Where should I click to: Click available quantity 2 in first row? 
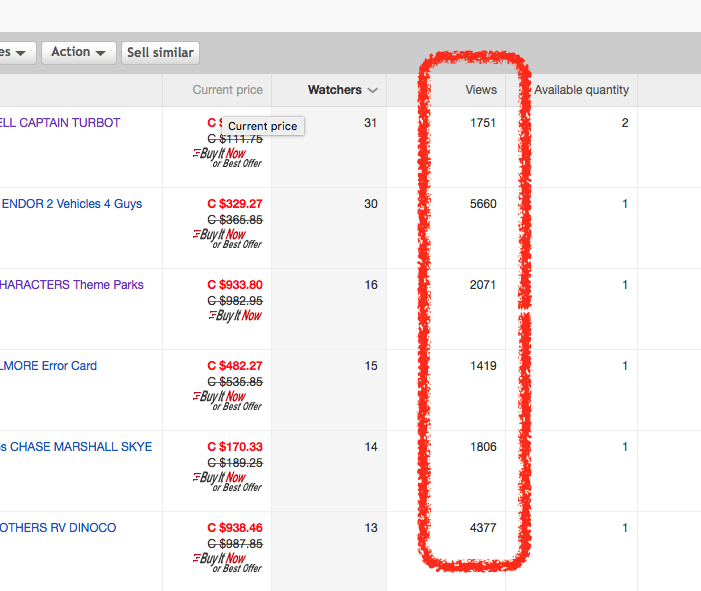pos(625,123)
